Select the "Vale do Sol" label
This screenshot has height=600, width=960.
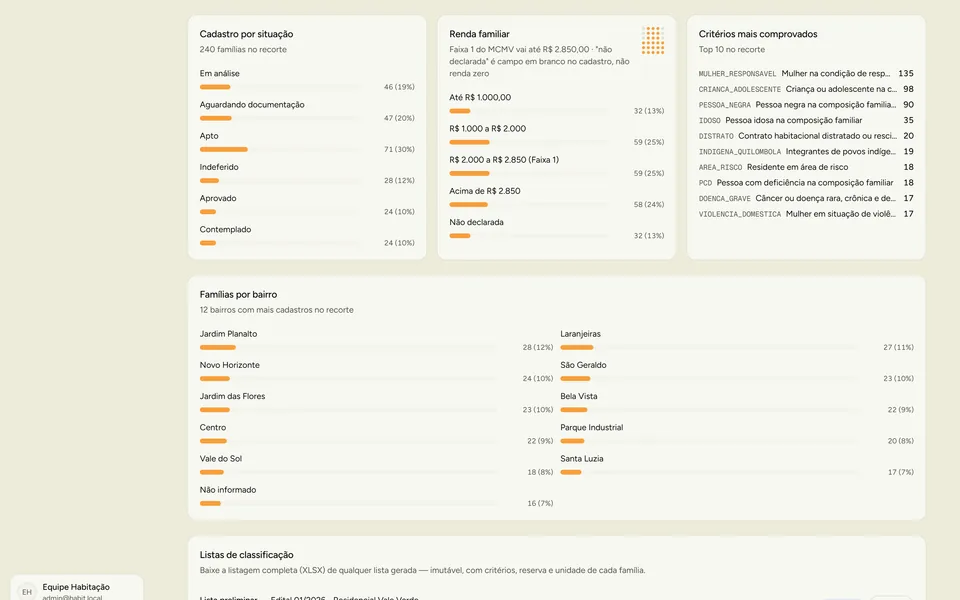click(220, 459)
